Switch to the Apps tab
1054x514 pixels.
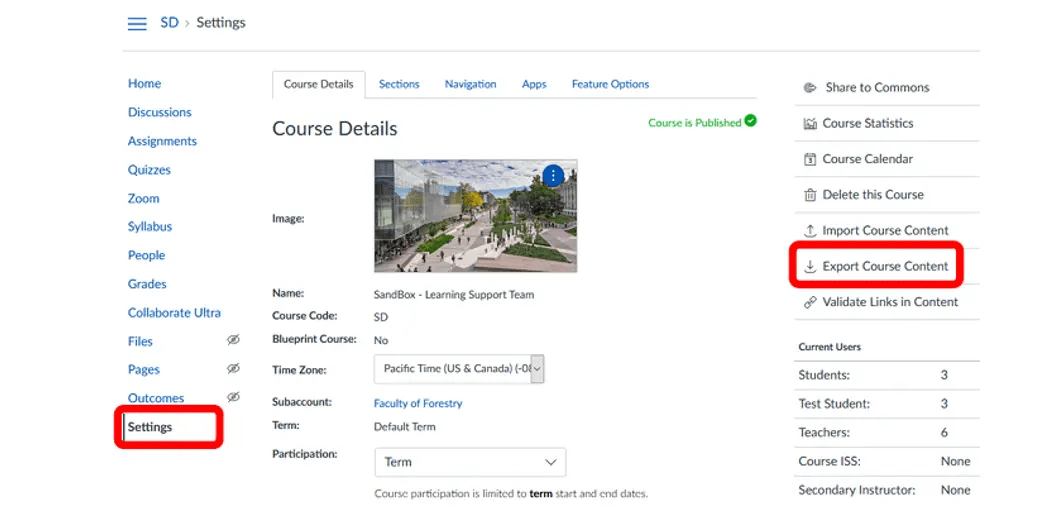(534, 85)
